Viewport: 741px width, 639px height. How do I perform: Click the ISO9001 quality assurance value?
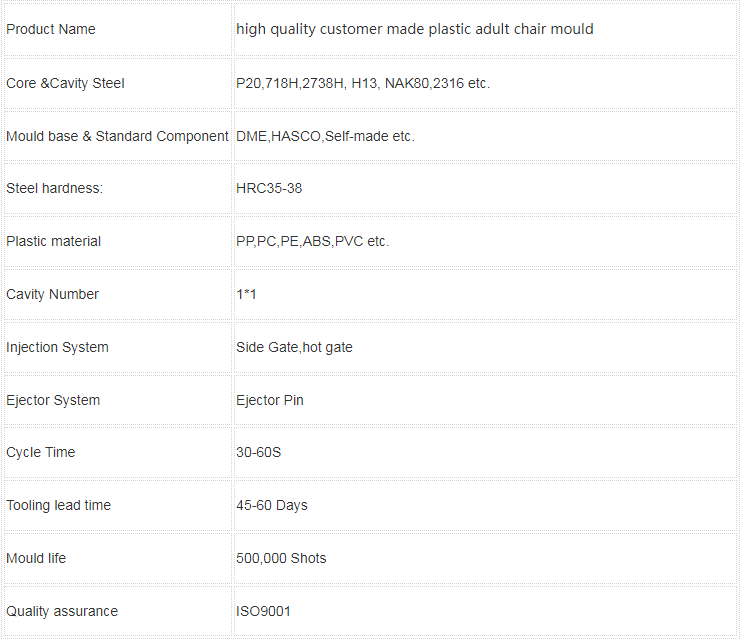263,611
